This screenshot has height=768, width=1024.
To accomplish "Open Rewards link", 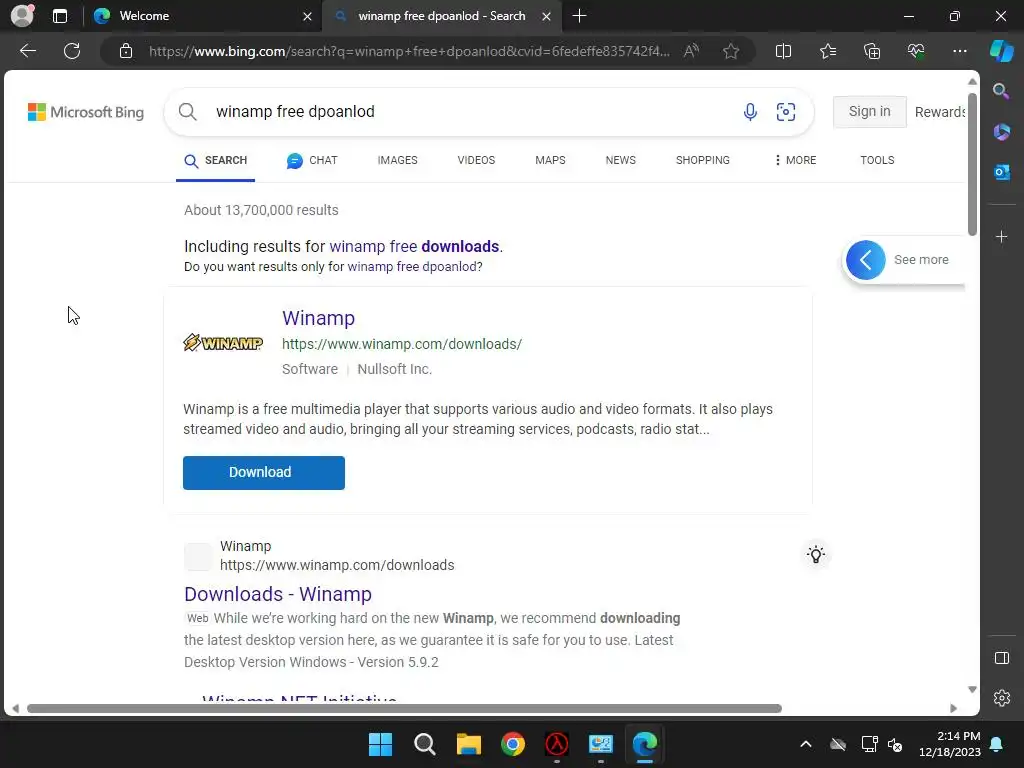I will [x=940, y=112].
